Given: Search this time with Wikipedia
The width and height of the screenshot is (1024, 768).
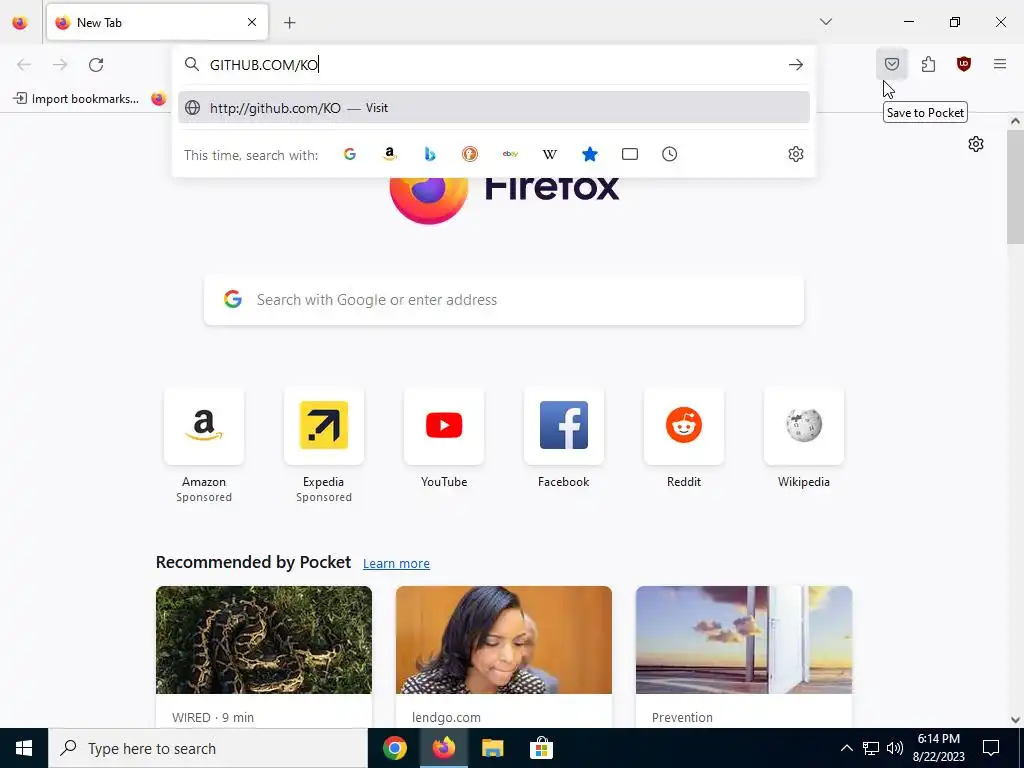Looking at the screenshot, I should click(550, 154).
